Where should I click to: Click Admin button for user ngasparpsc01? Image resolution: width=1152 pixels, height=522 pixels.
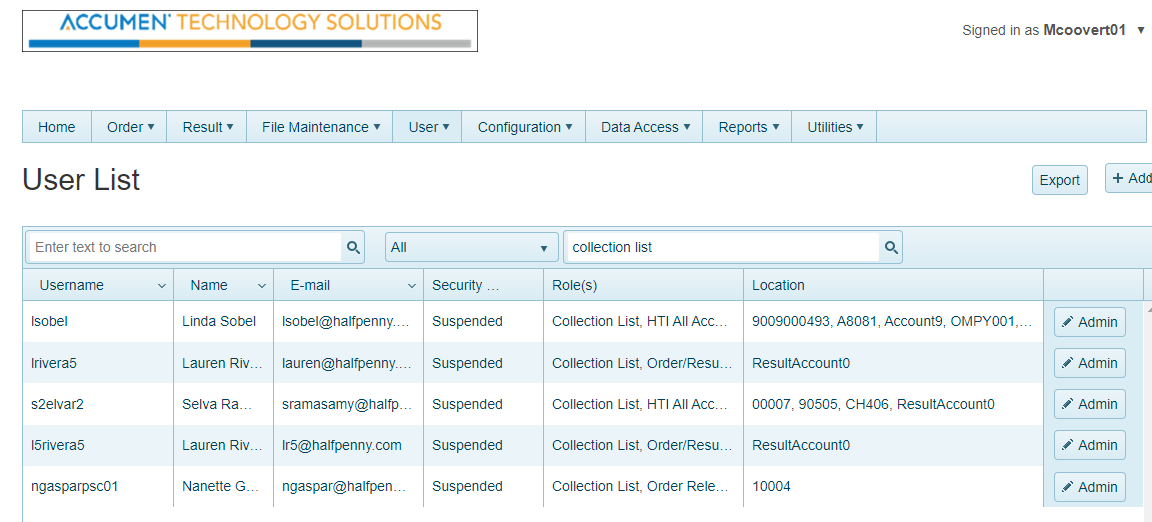coord(1089,487)
